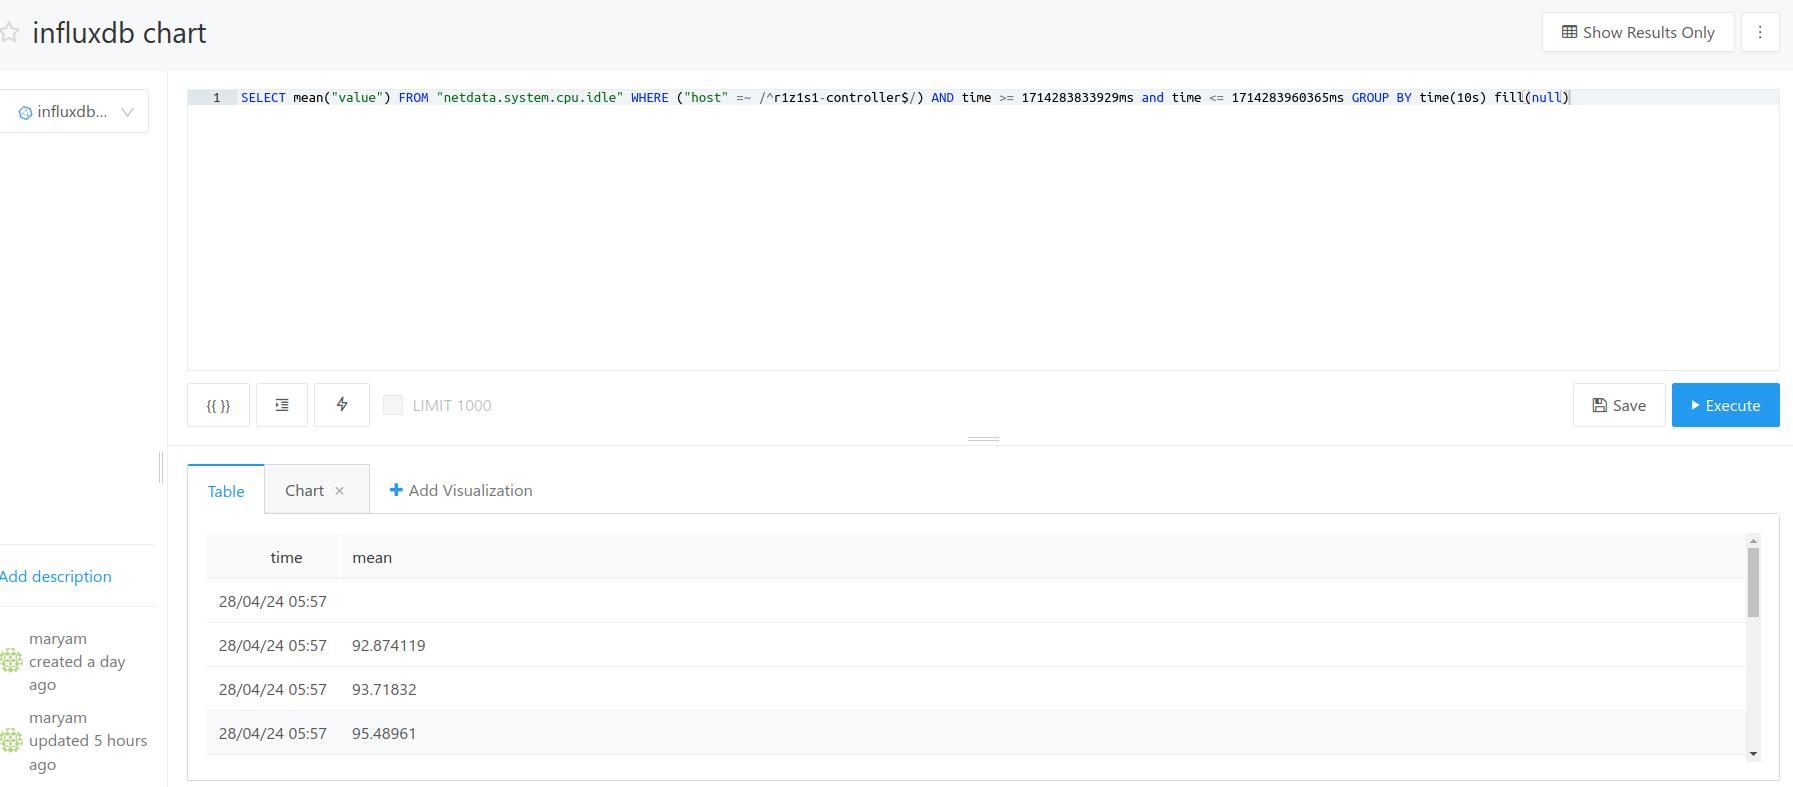Click the time cell beside mean 93.71832
Image resolution: width=1793 pixels, height=787 pixels.
point(273,689)
